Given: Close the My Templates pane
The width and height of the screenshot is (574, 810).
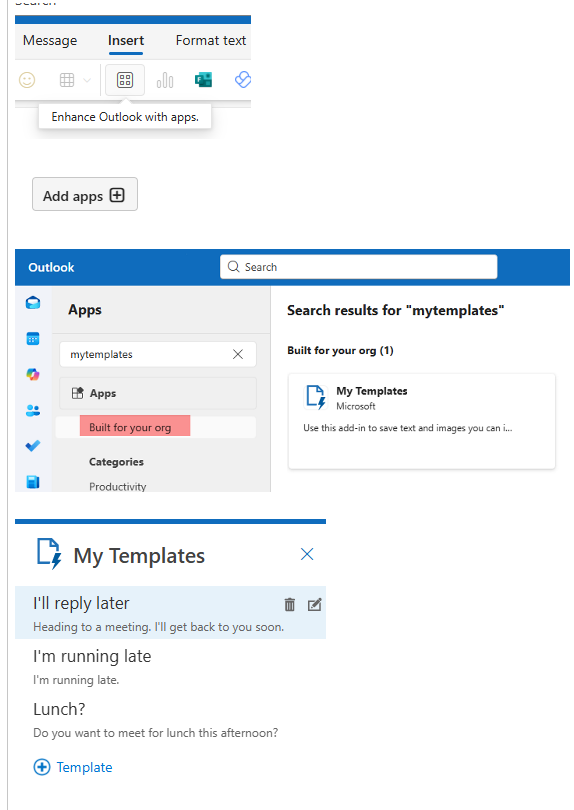Looking at the screenshot, I should coord(307,554).
